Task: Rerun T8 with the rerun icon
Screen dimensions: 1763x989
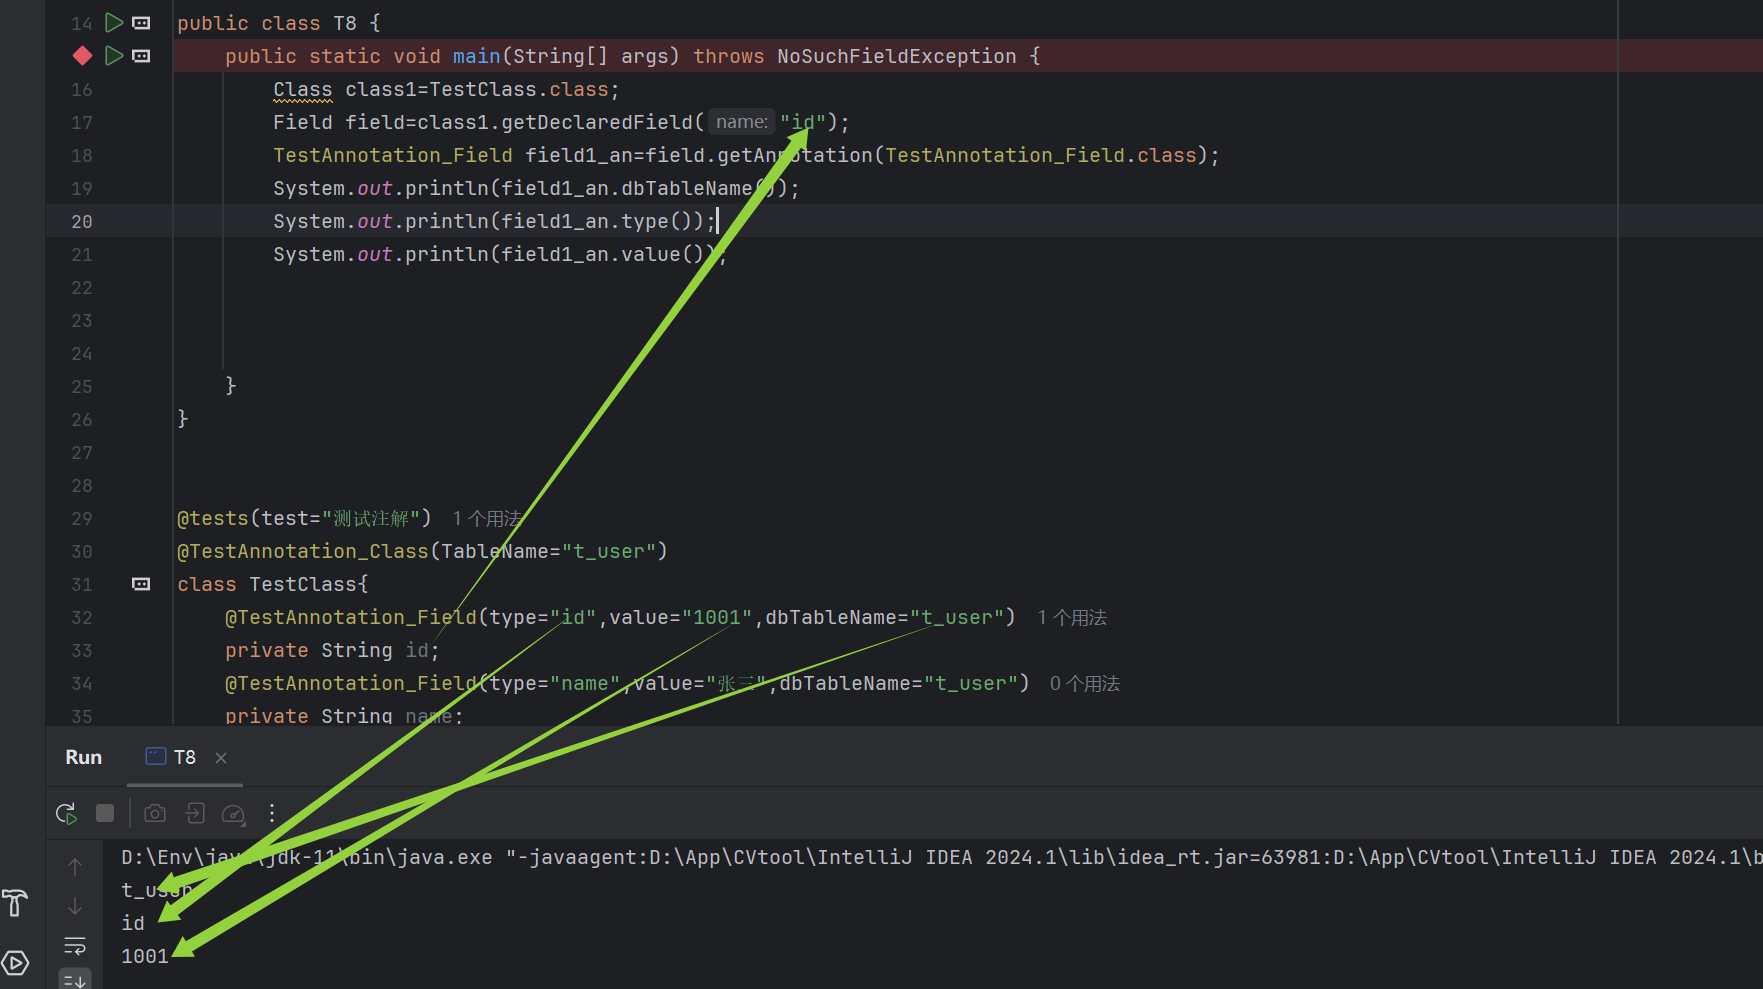Action: pyautogui.click(x=67, y=814)
